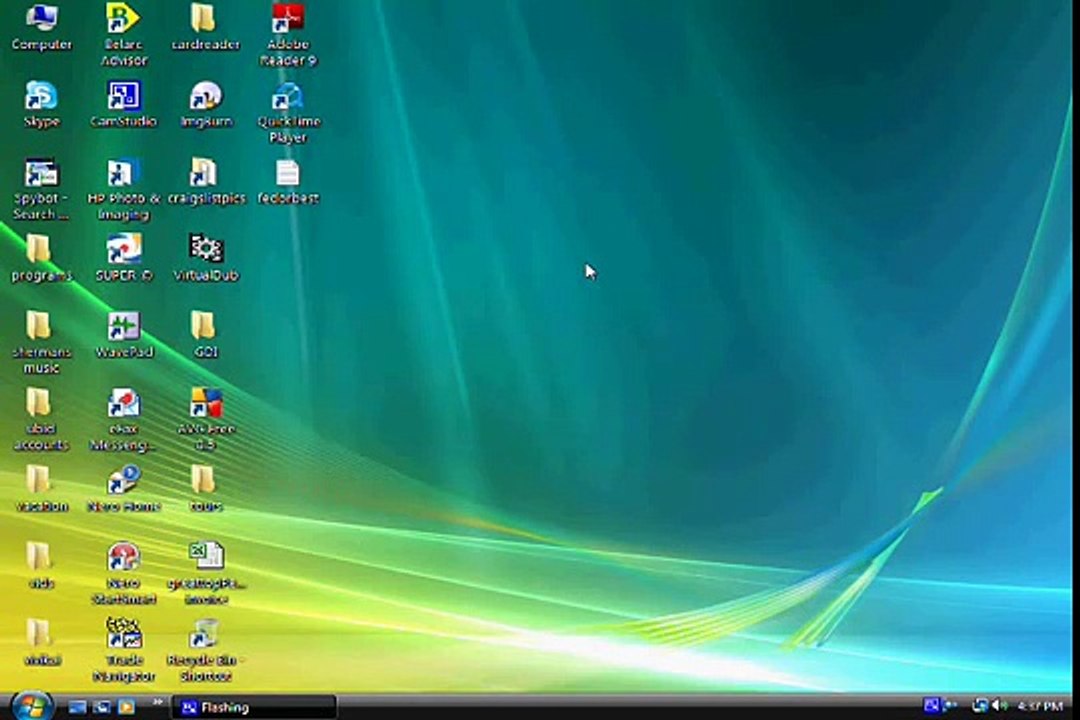Image resolution: width=1080 pixels, height=720 pixels.
Task: Launch Nero Home shortcut
Action: tap(123, 489)
